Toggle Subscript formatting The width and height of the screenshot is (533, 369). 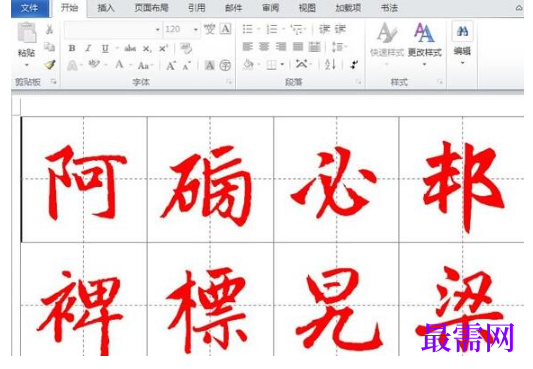[147, 49]
